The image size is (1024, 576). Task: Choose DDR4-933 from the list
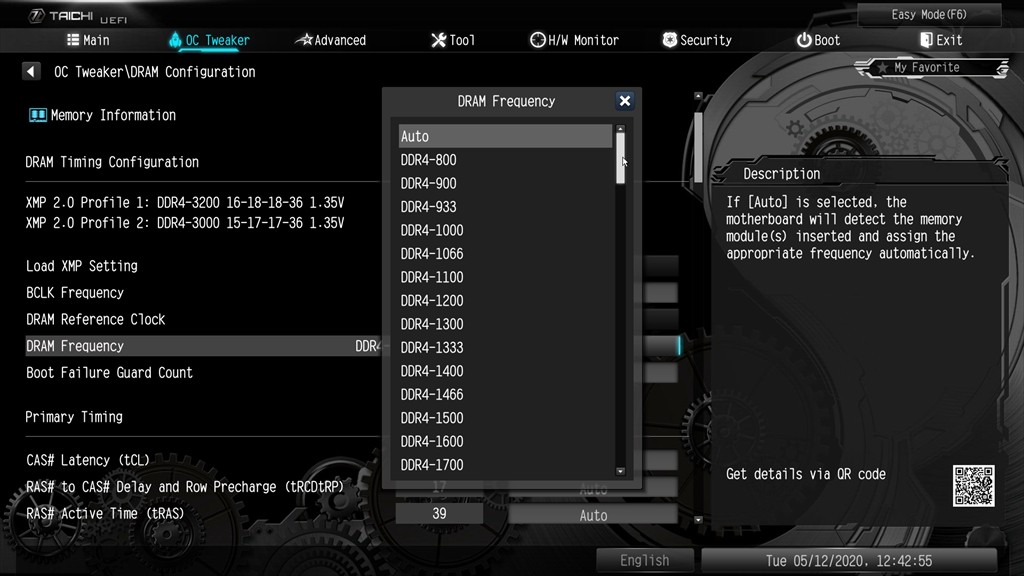[505, 207]
